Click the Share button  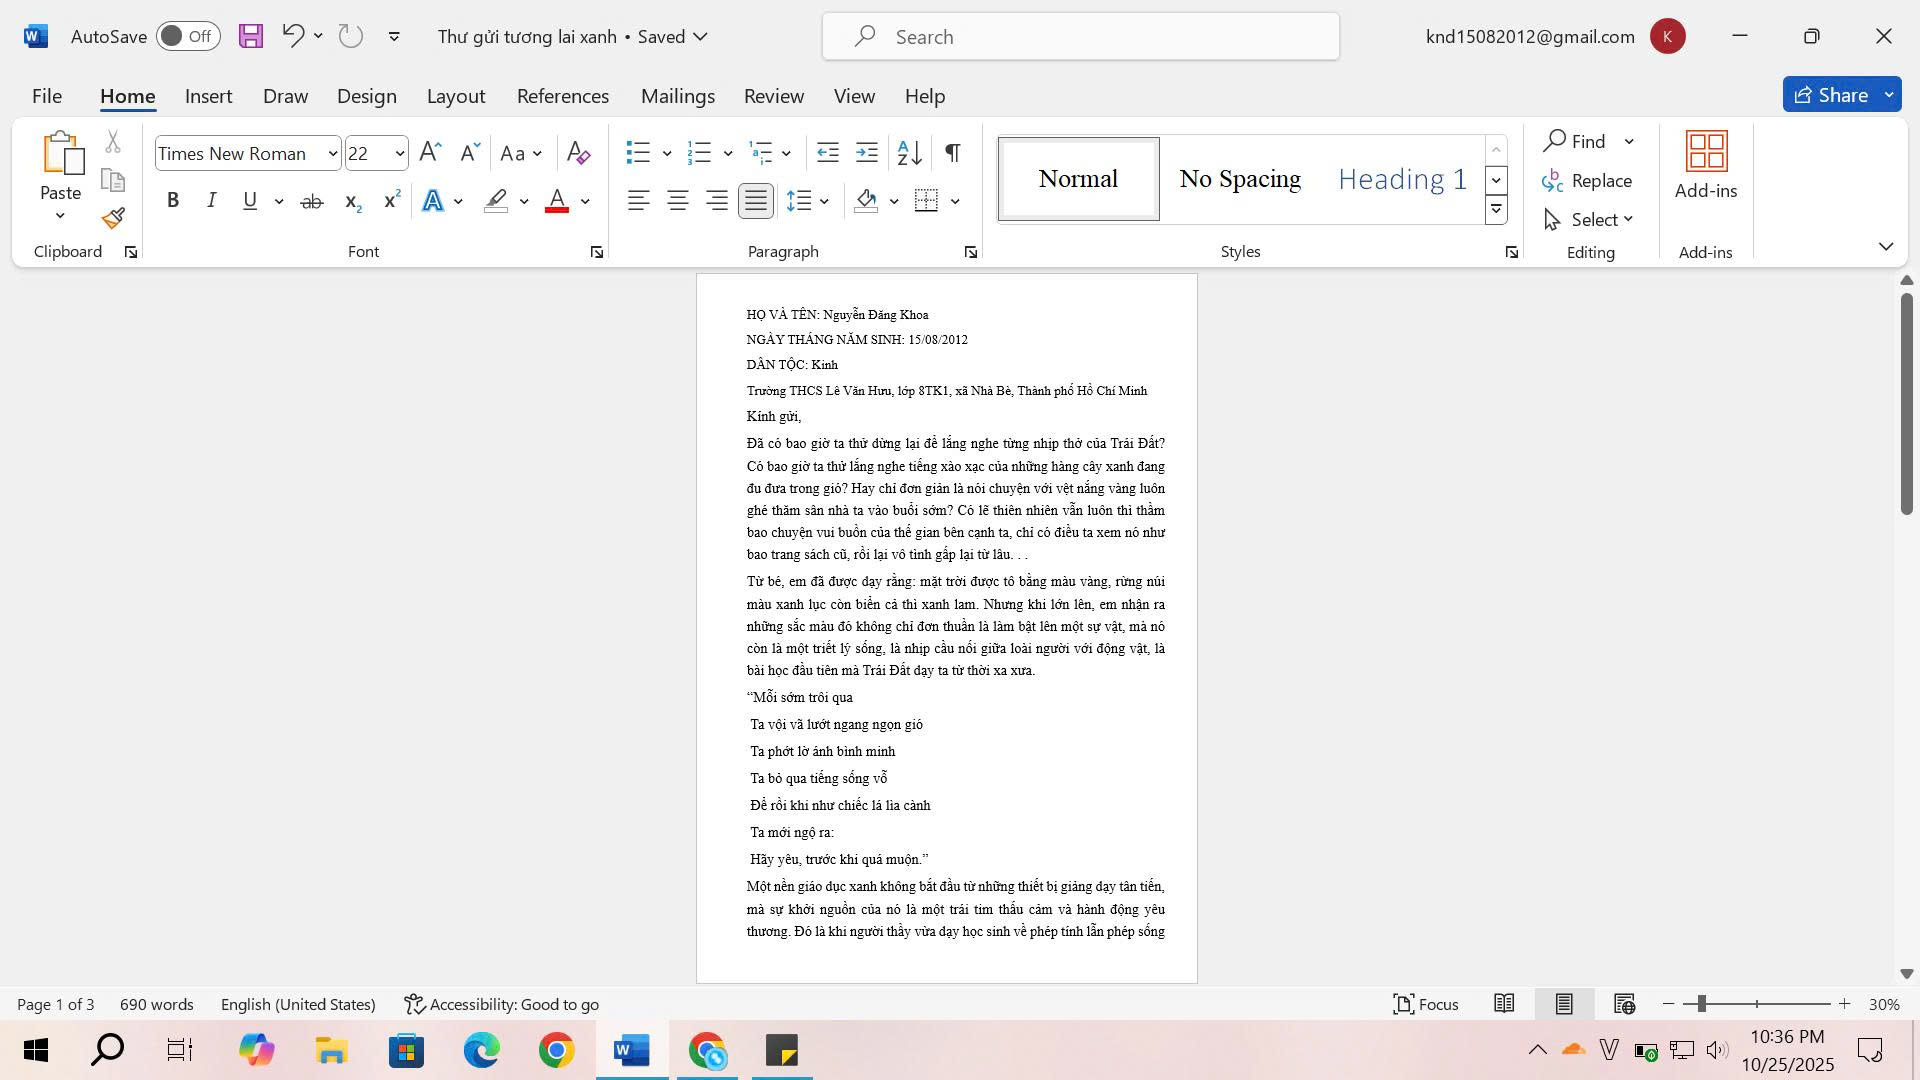[1832, 95]
